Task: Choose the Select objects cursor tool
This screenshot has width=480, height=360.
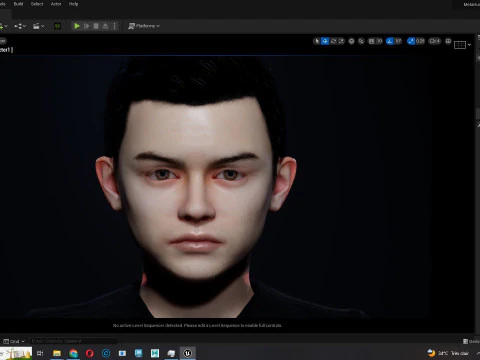Action: 317,41
